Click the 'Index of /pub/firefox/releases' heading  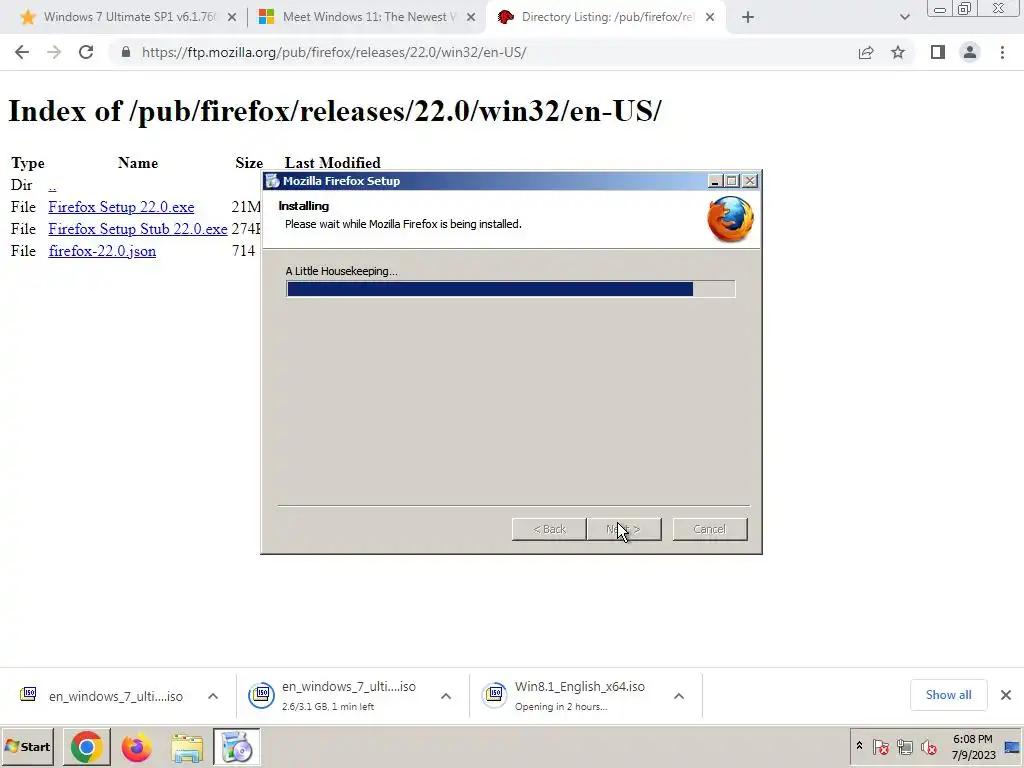pyautogui.click(x=334, y=111)
